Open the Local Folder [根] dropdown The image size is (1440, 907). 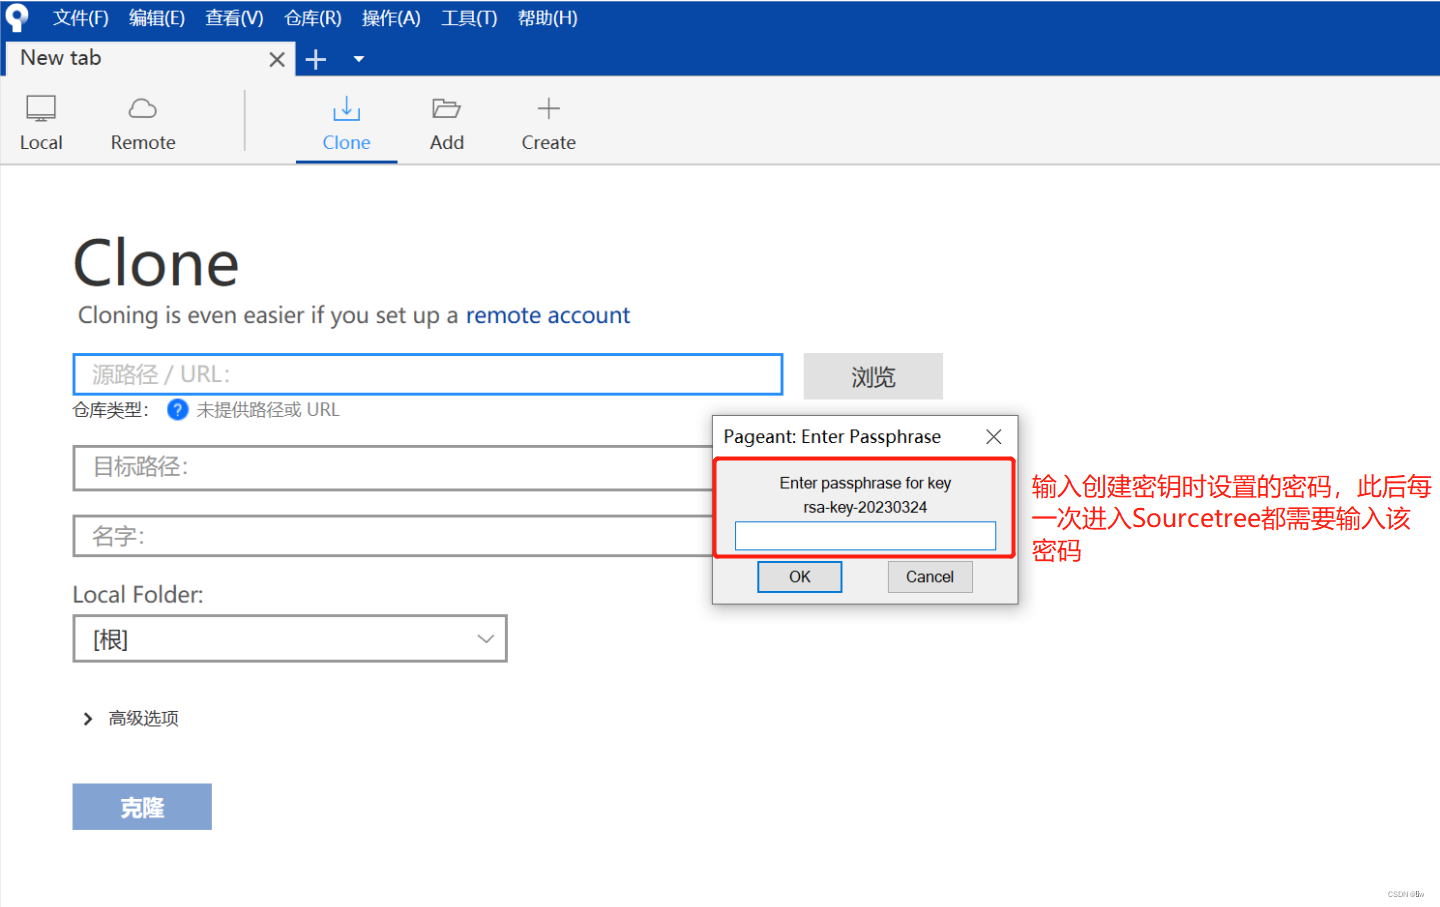[290, 639]
